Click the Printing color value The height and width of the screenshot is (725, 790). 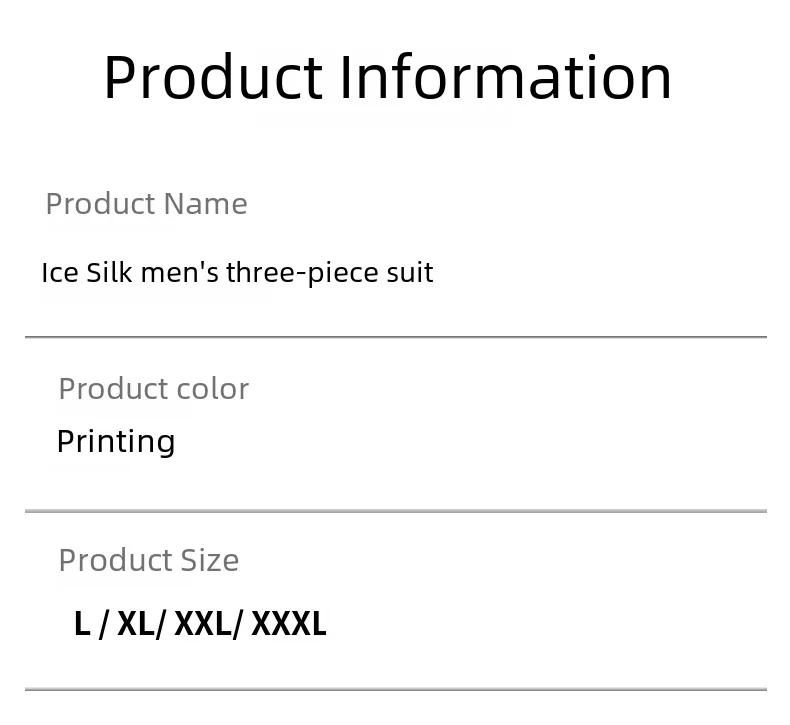point(116,442)
